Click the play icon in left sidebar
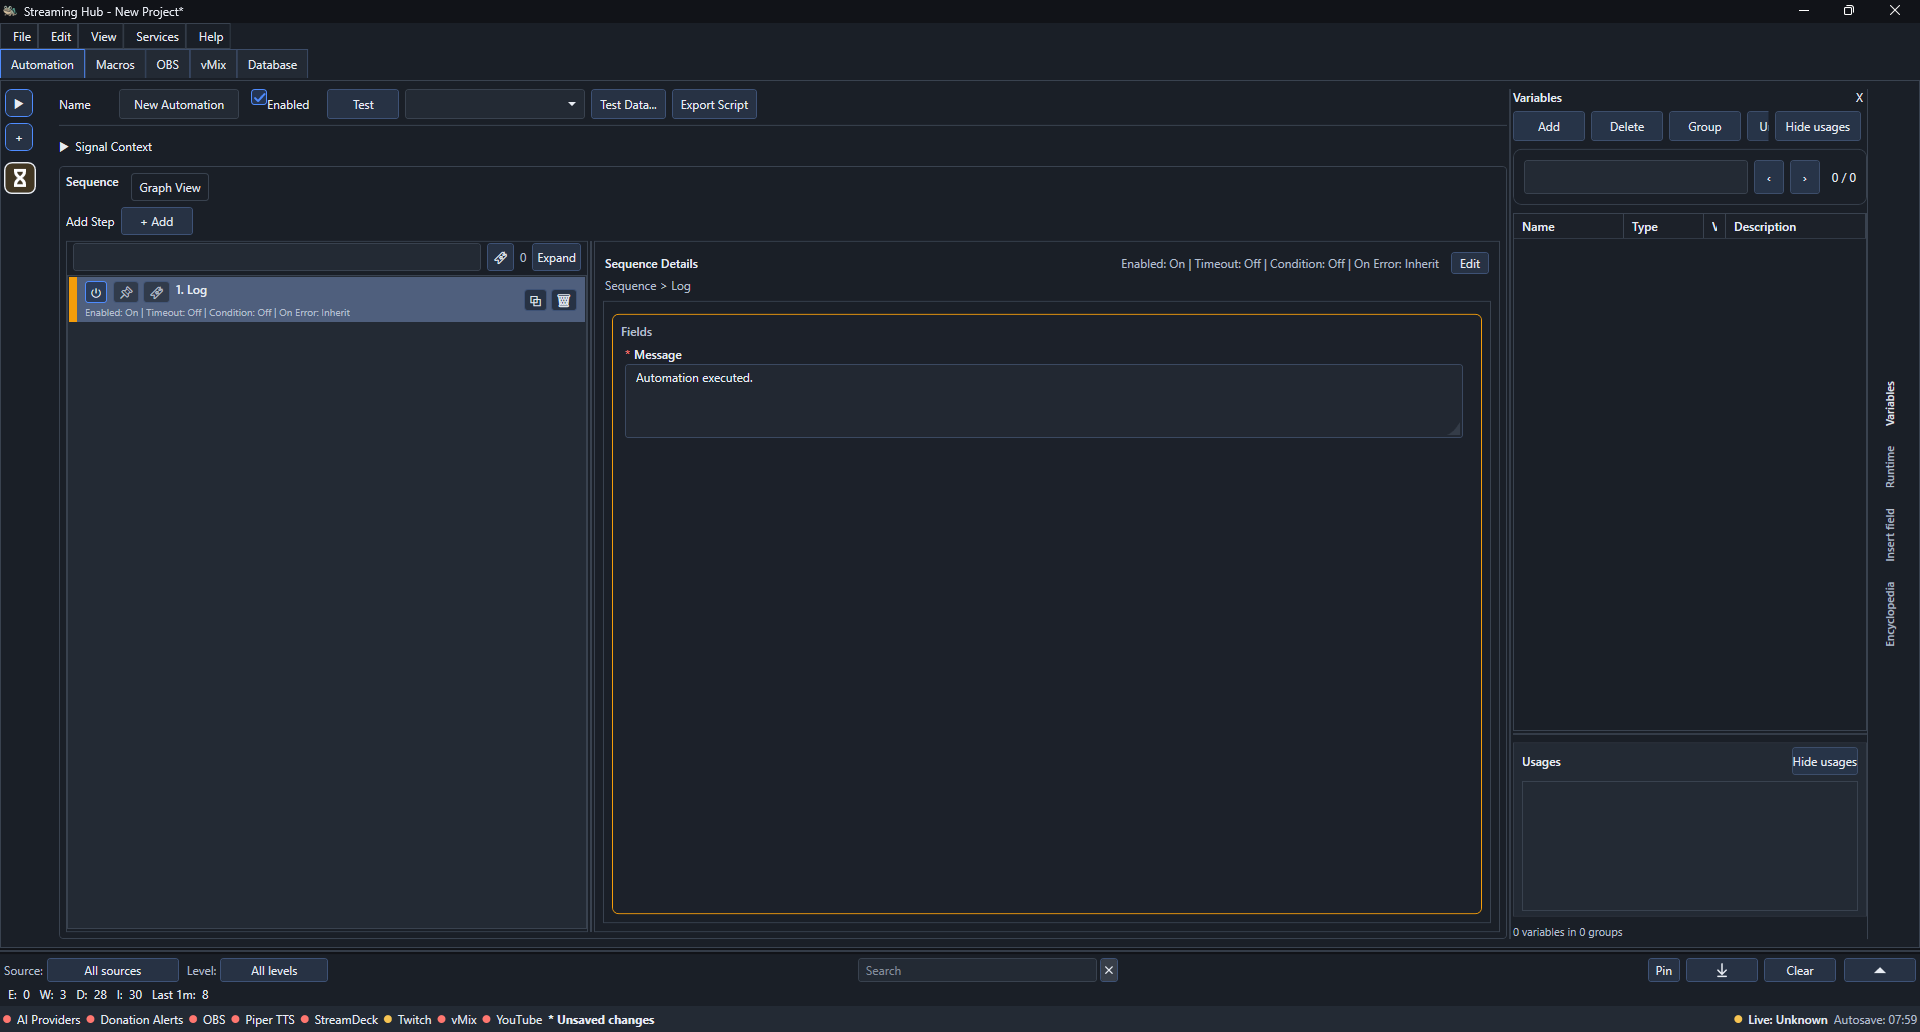 (19, 103)
